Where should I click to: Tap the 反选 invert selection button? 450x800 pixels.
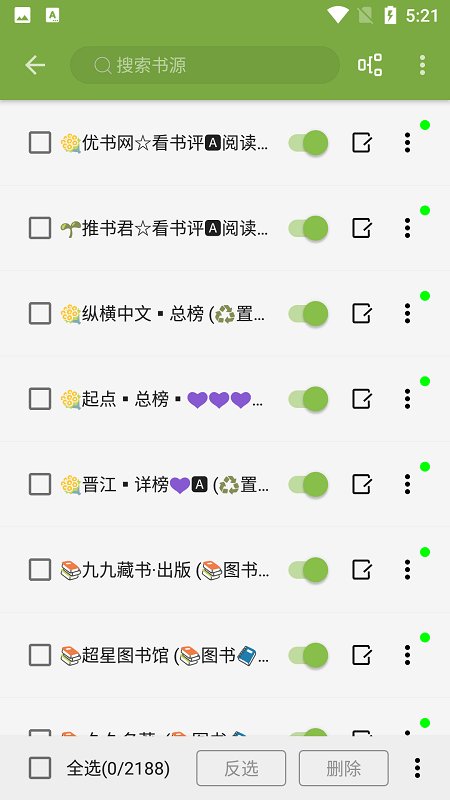(241, 768)
